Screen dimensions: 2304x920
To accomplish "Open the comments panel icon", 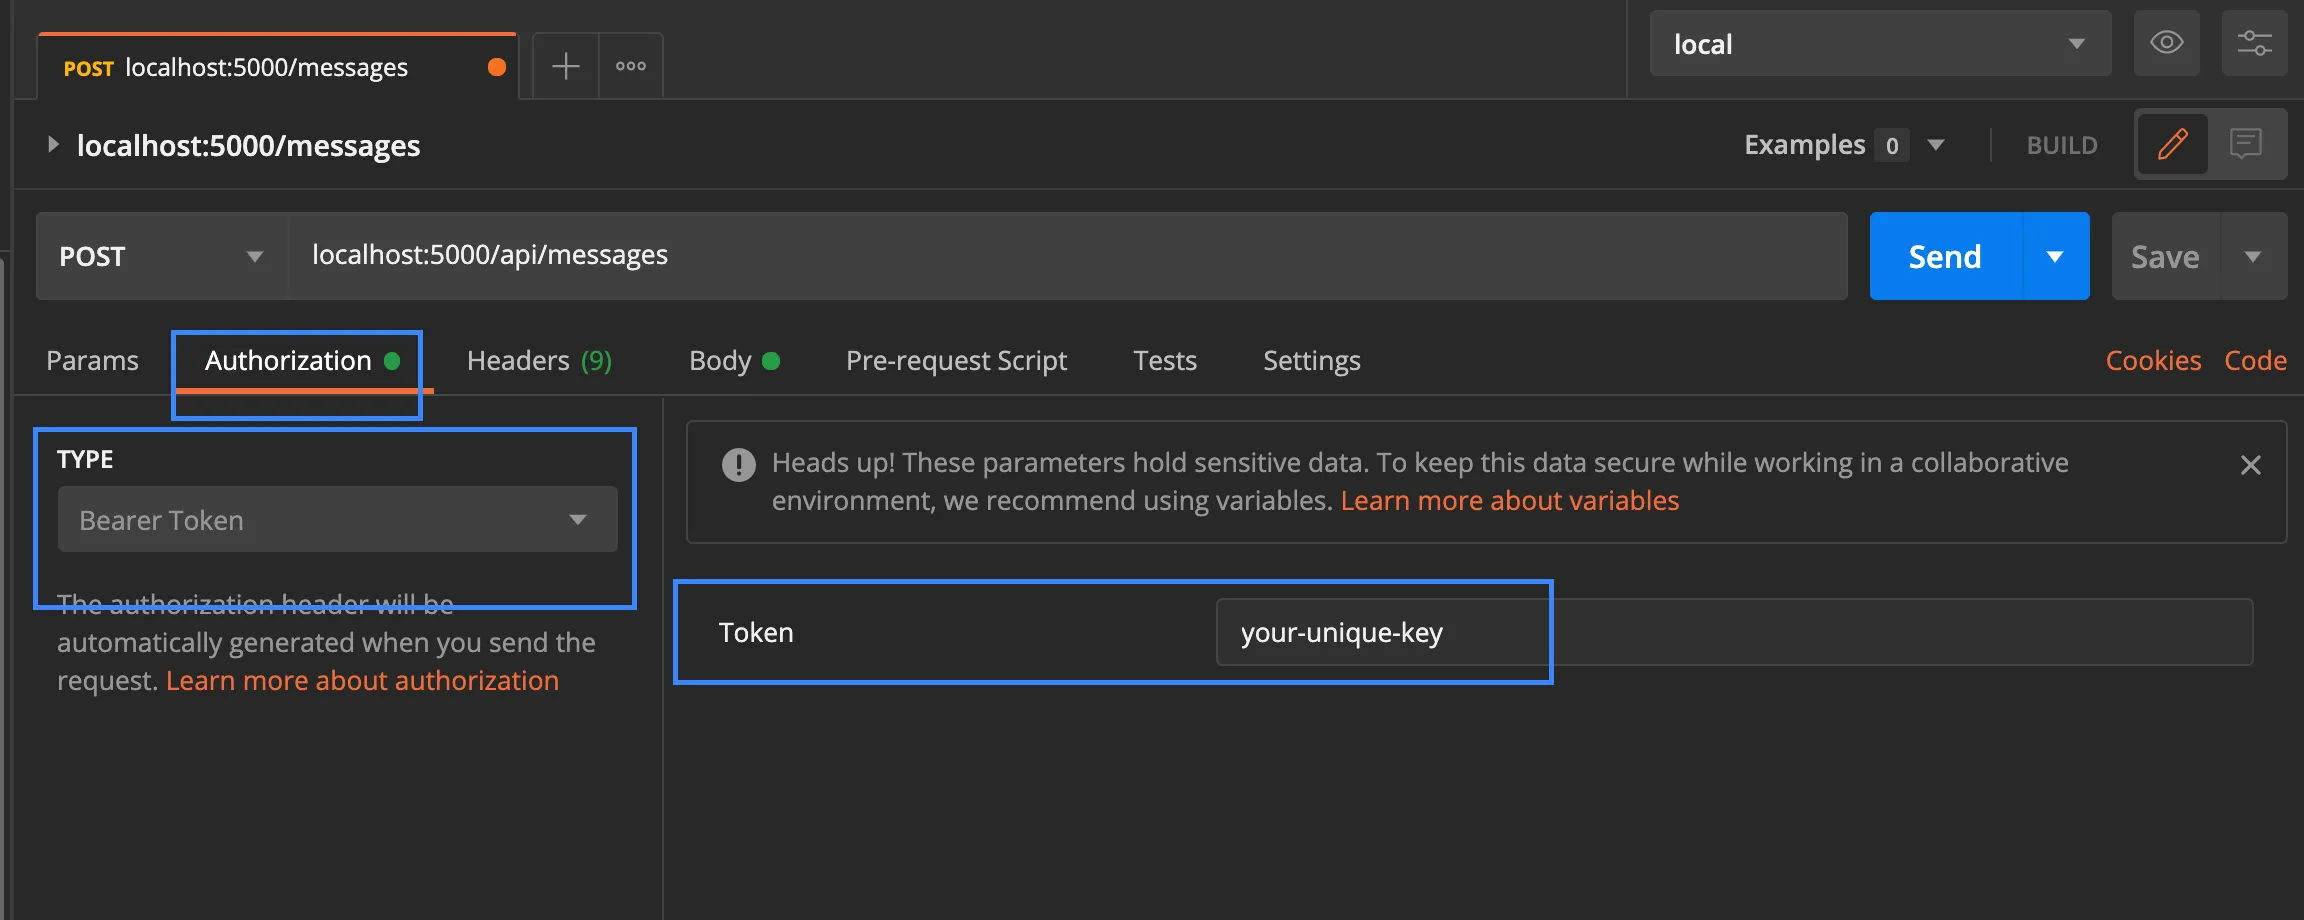I will pos(2245,144).
